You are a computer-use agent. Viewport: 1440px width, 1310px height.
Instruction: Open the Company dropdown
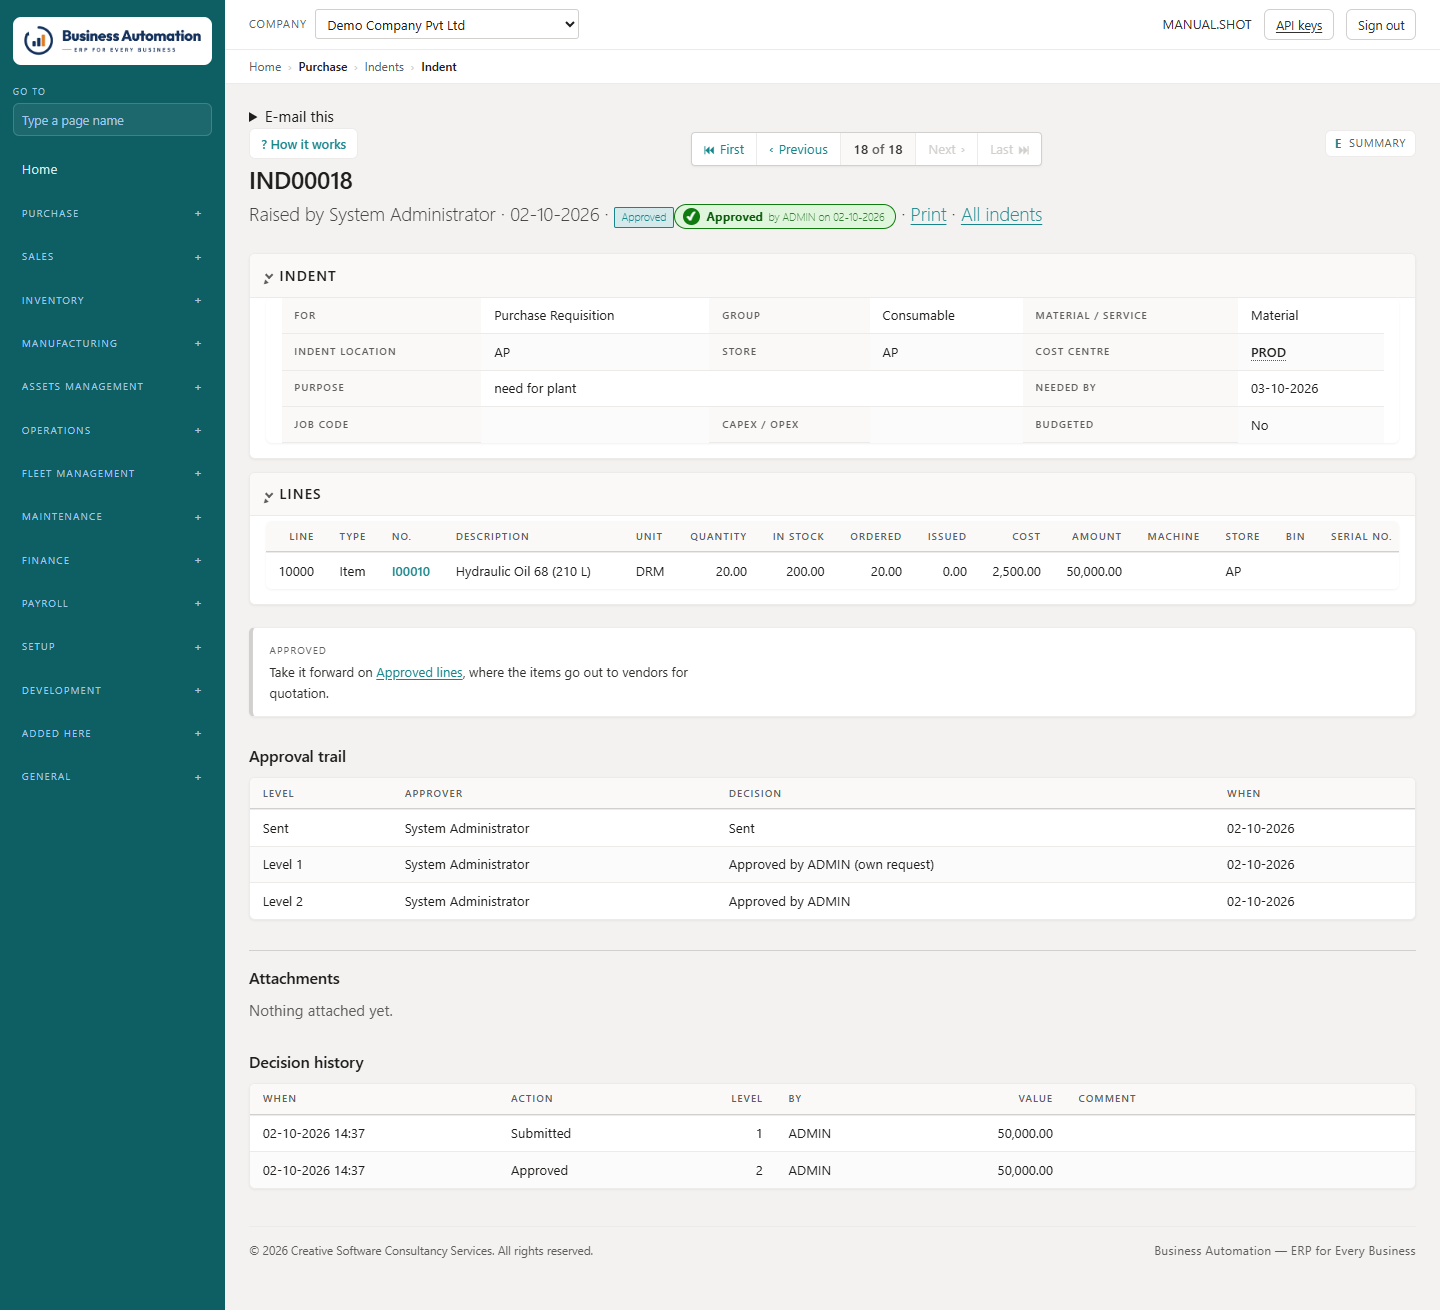[x=447, y=24]
